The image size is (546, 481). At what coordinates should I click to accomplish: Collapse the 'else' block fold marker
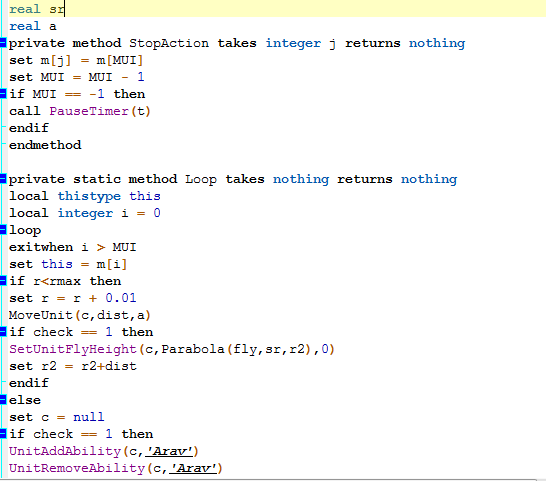click(x=3, y=400)
